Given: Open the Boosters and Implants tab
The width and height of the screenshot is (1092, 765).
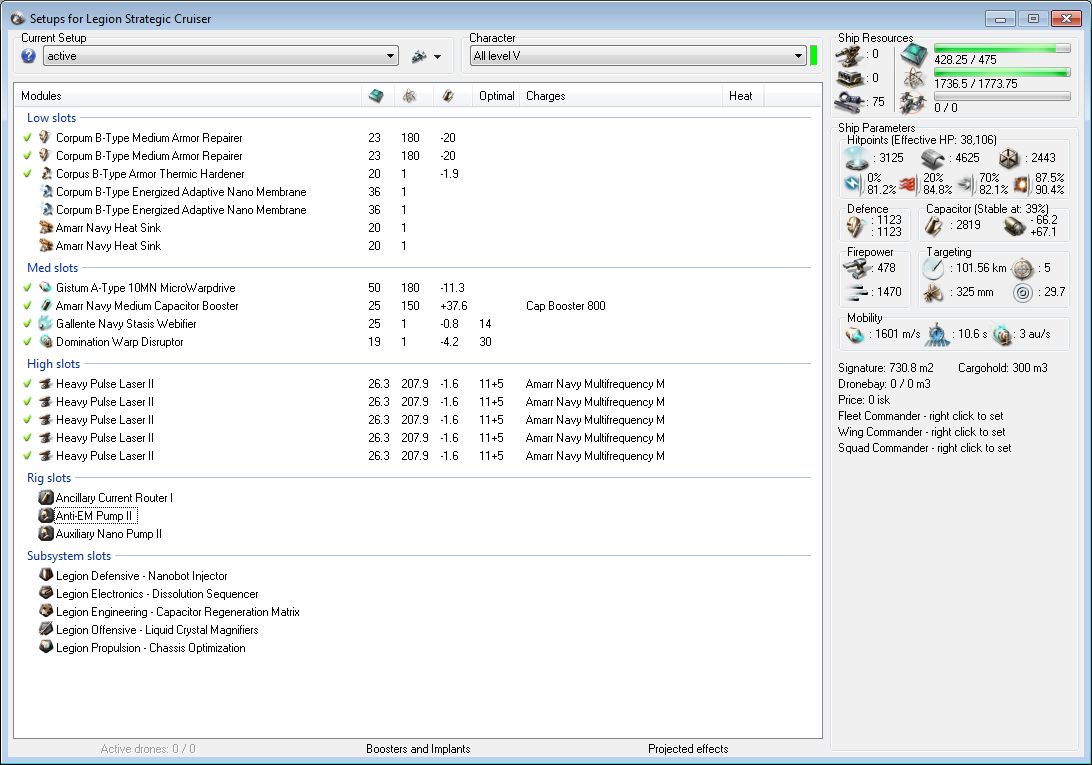Looking at the screenshot, I should click(x=418, y=749).
